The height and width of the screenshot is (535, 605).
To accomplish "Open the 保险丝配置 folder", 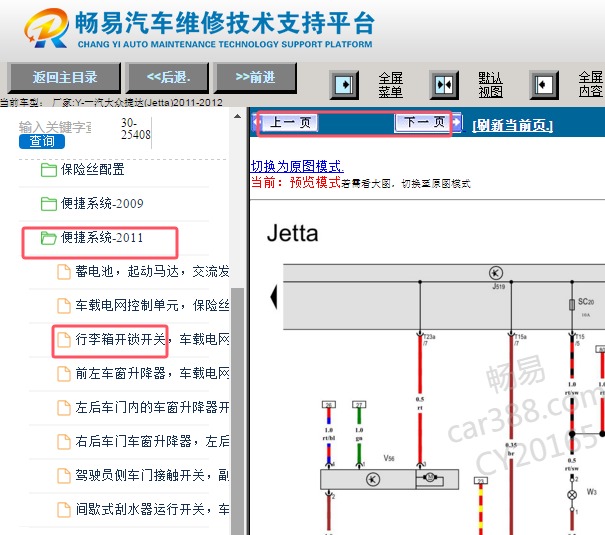I will [x=92, y=169].
